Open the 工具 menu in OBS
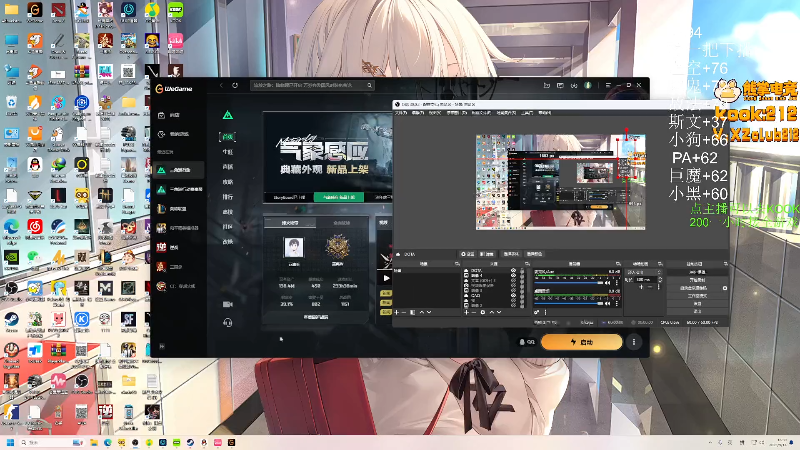This screenshot has width=800, height=450. point(527,113)
